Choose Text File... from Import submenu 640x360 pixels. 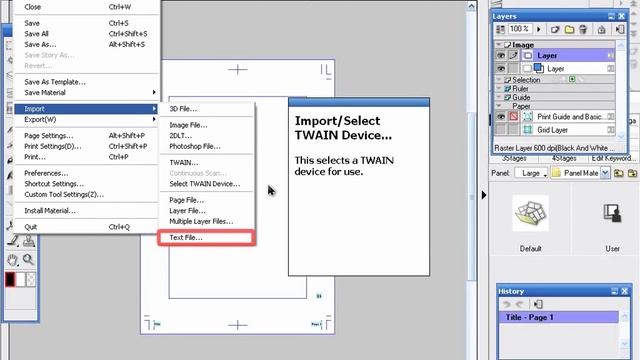[206, 238]
